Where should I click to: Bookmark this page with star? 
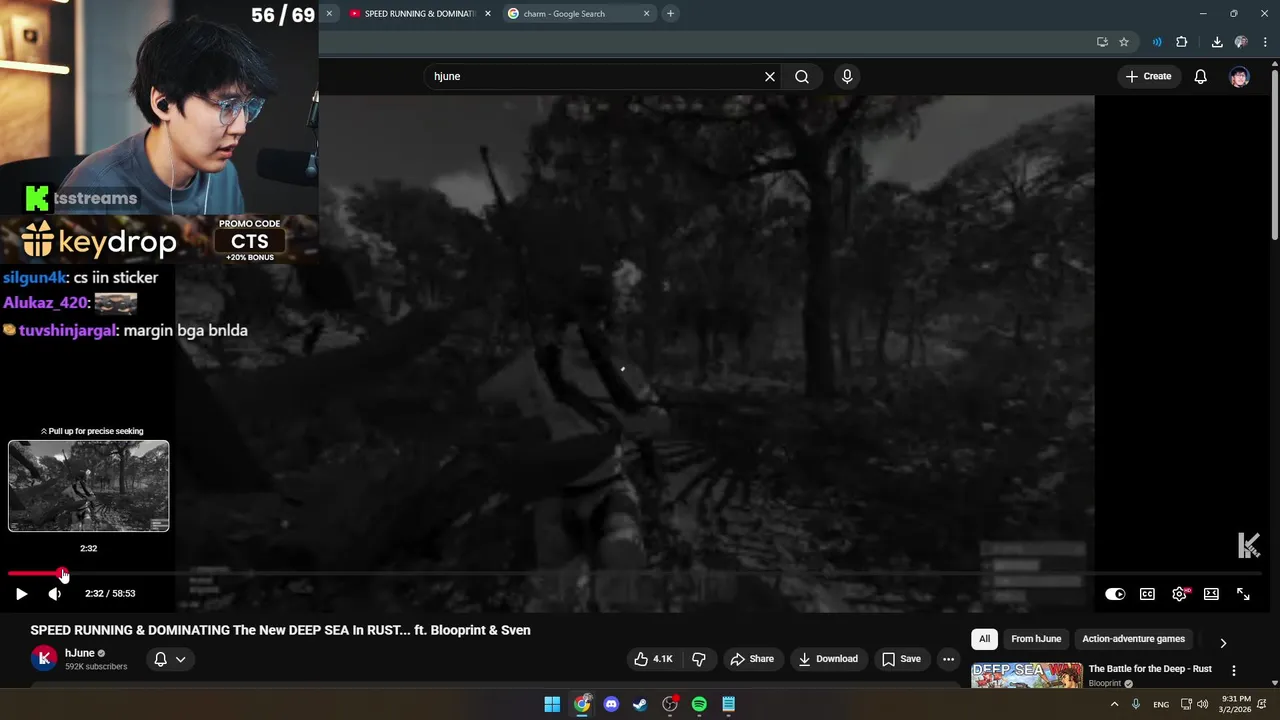point(1124,42)
